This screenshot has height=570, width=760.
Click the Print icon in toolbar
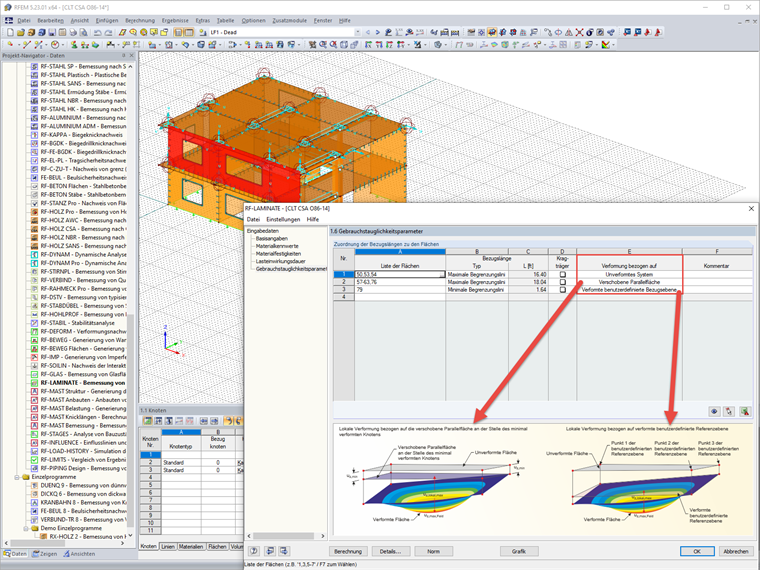point(73,32)
